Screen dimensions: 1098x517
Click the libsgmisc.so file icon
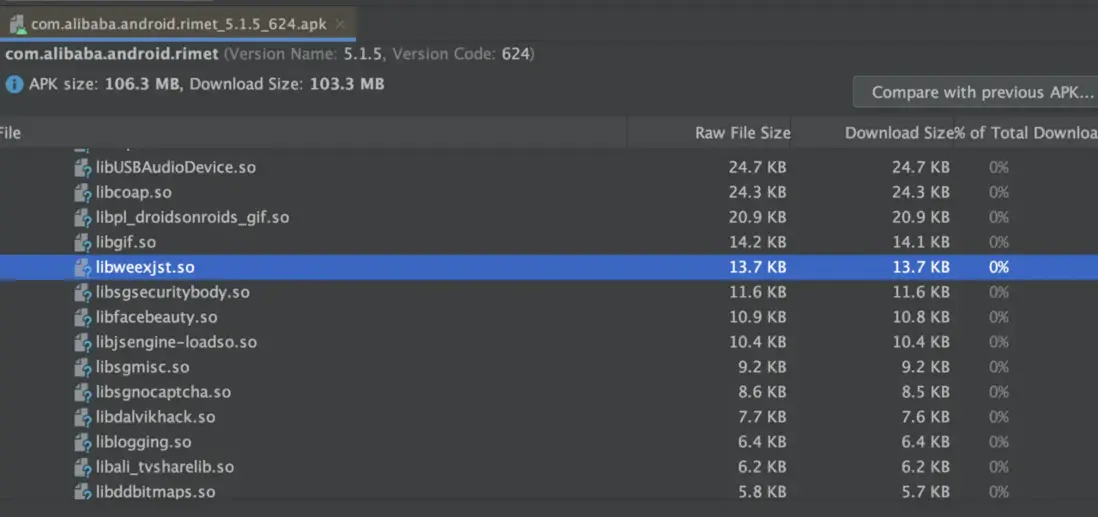(83, 368)
